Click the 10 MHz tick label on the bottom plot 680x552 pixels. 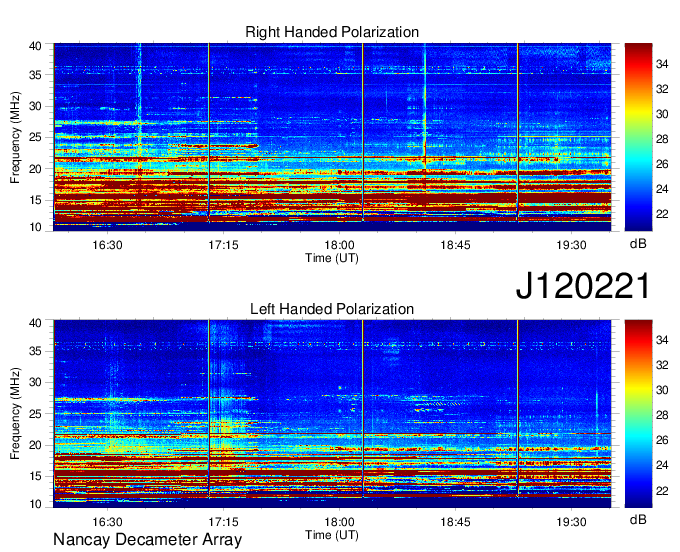coord(35,504)
